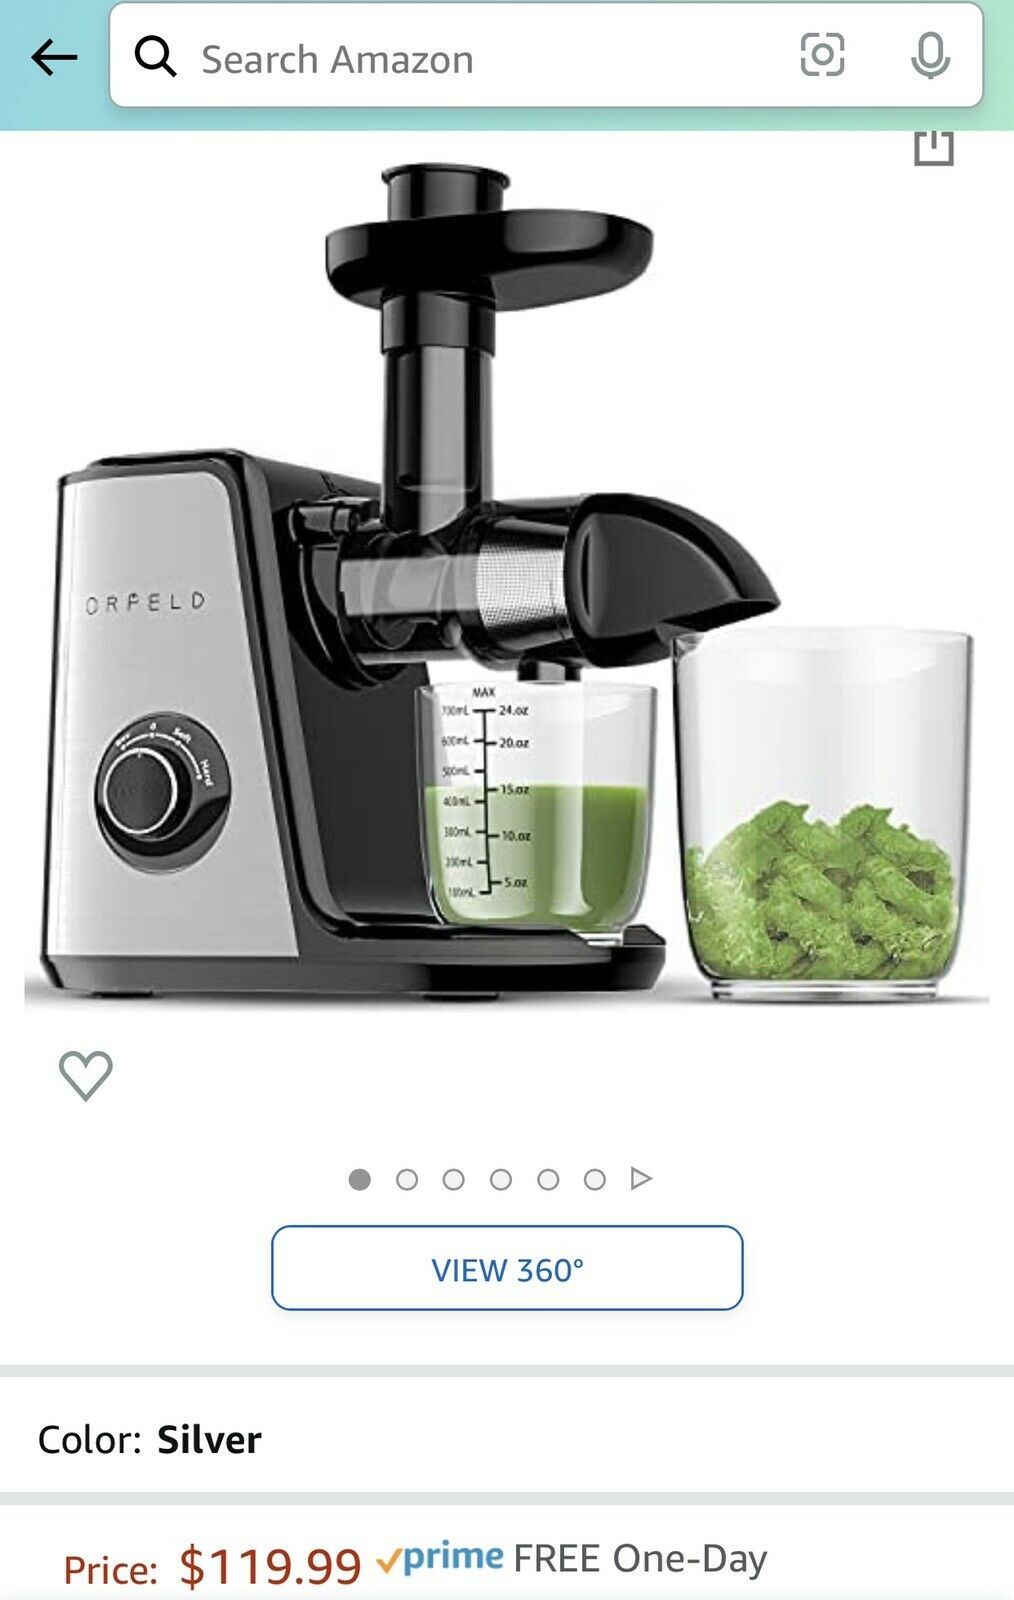1014x1600 pixels.
Task: Select the first image indicator dot
Action: (360, 1180)
